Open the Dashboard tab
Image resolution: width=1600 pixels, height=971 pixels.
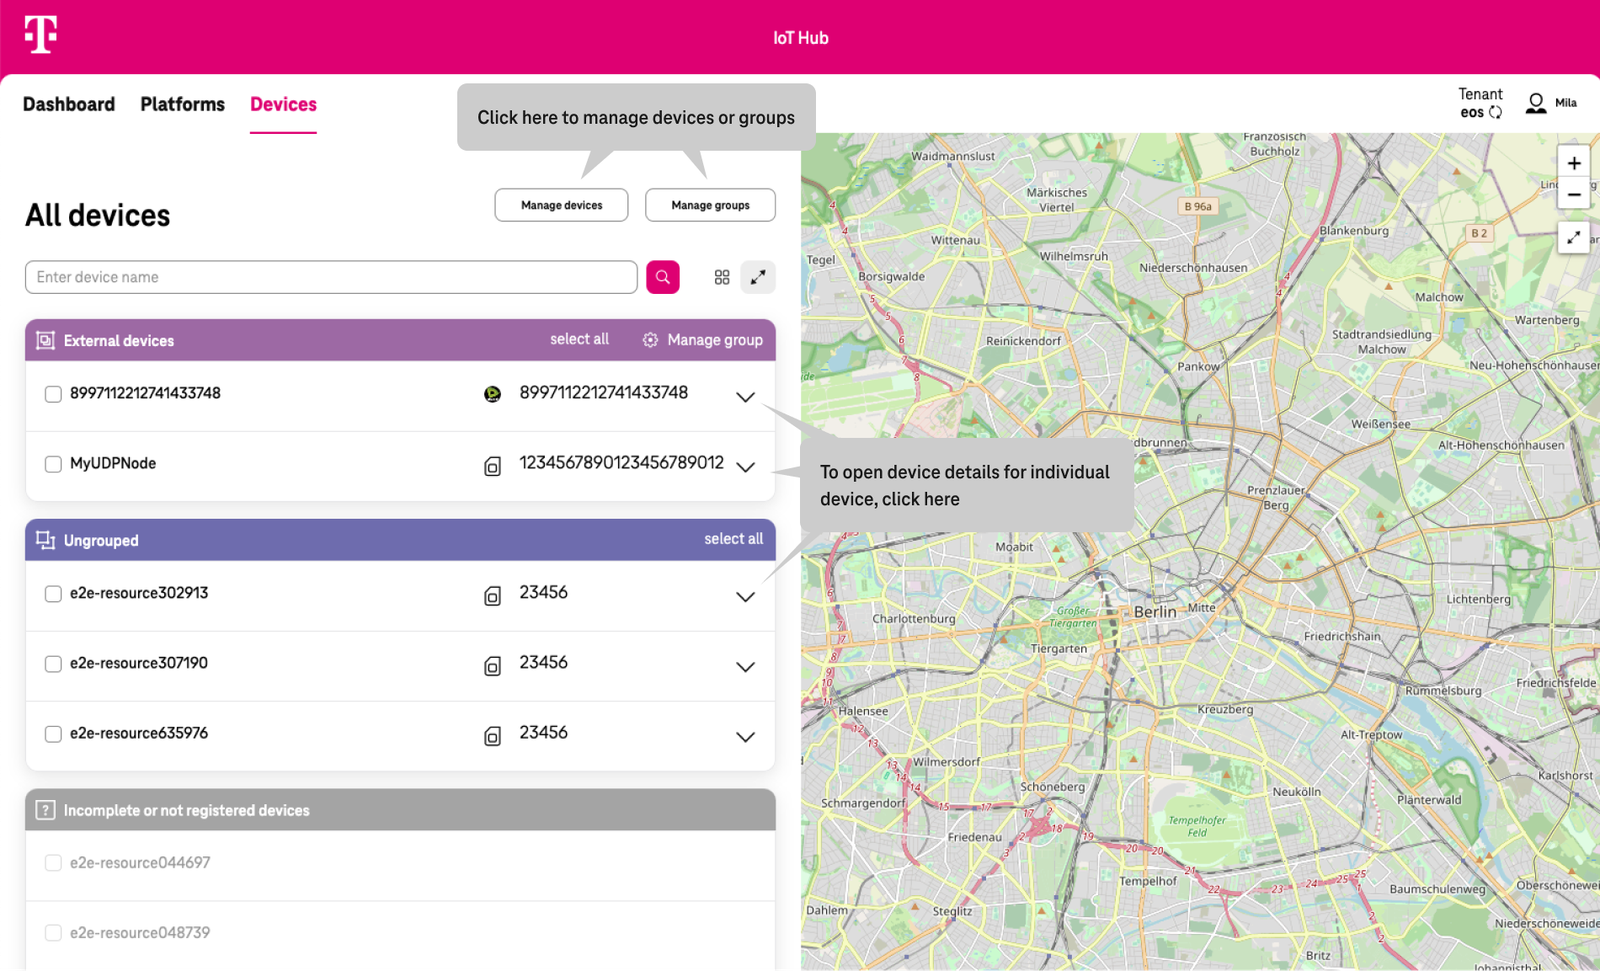tap(69, 104)
